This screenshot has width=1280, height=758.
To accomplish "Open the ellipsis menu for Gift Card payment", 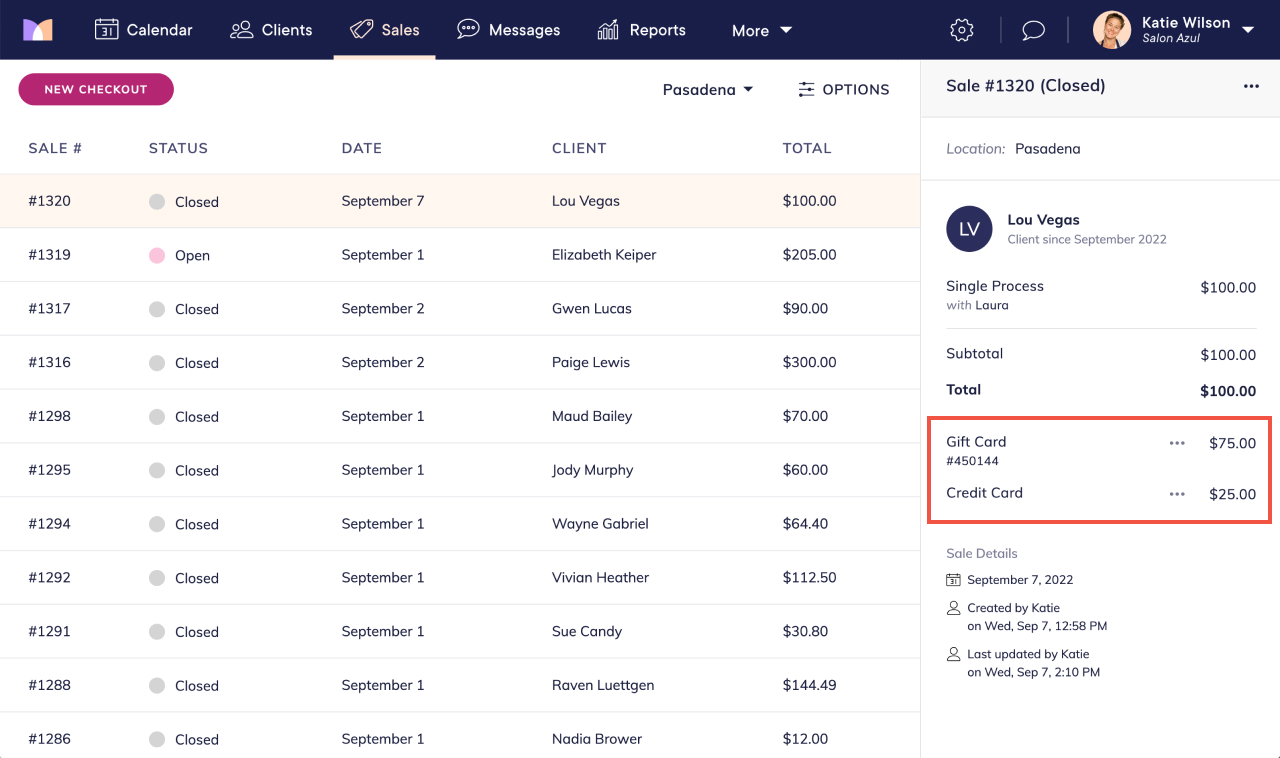I will tap(1176, 442).
